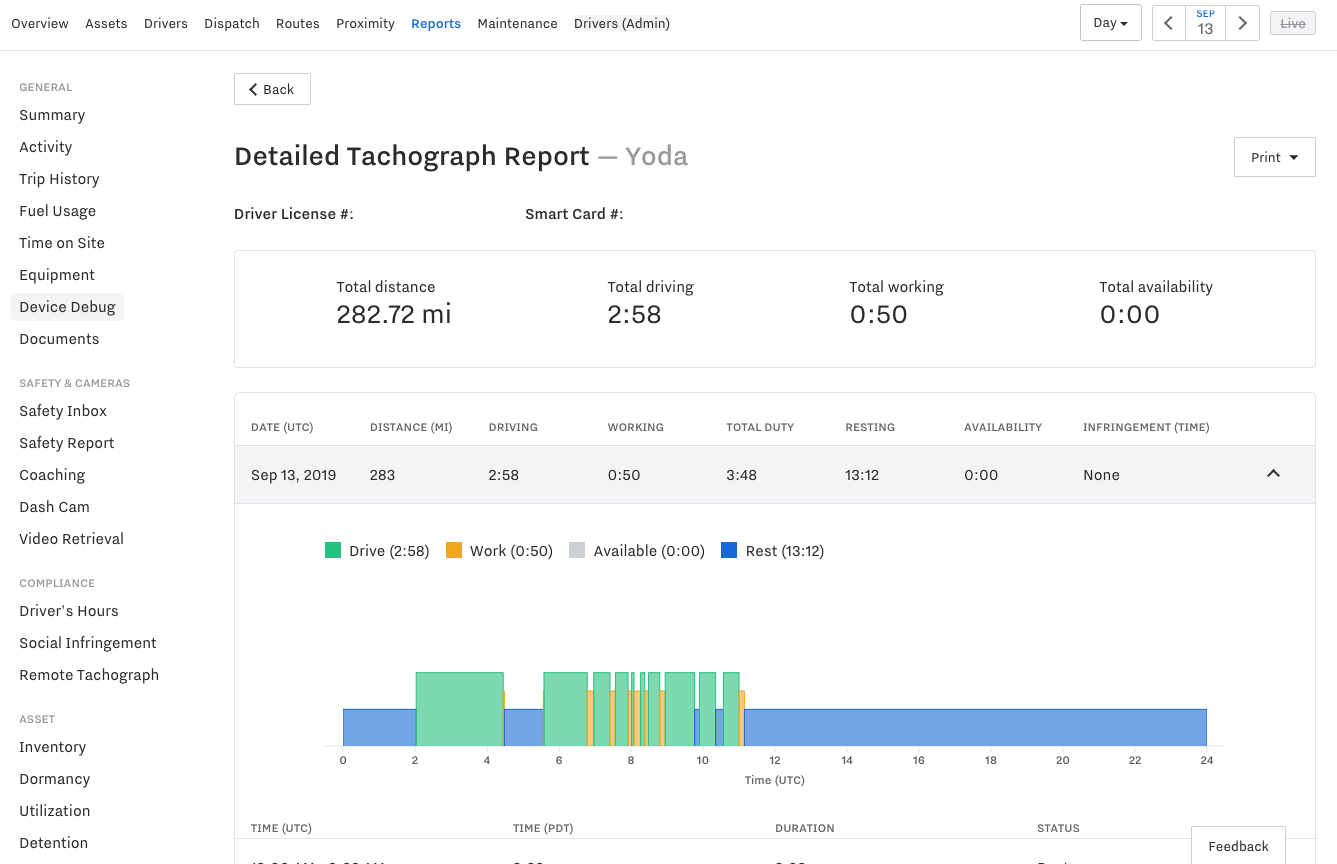Click the Back arrow icon
Viewport: 1337px width, 864px height.
[x=254, y=88]
